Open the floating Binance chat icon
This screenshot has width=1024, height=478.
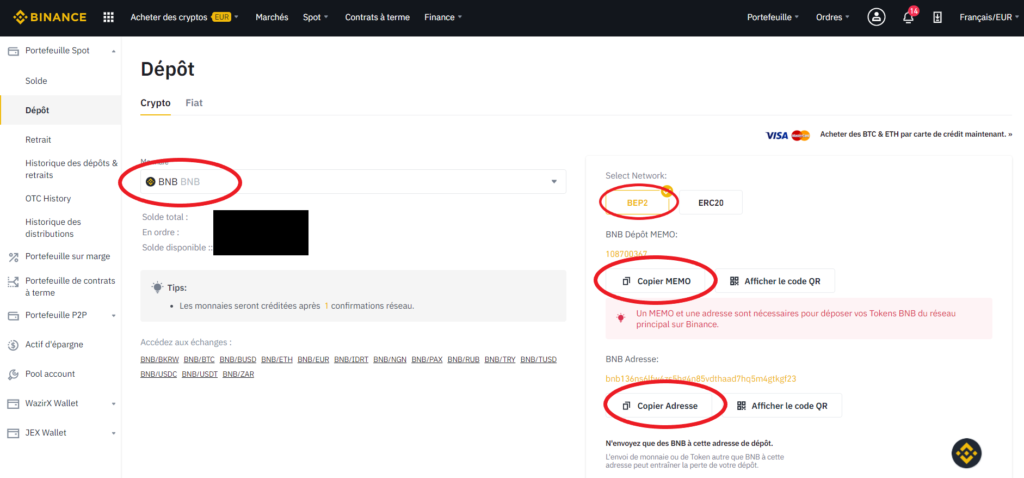pos(966,453)
